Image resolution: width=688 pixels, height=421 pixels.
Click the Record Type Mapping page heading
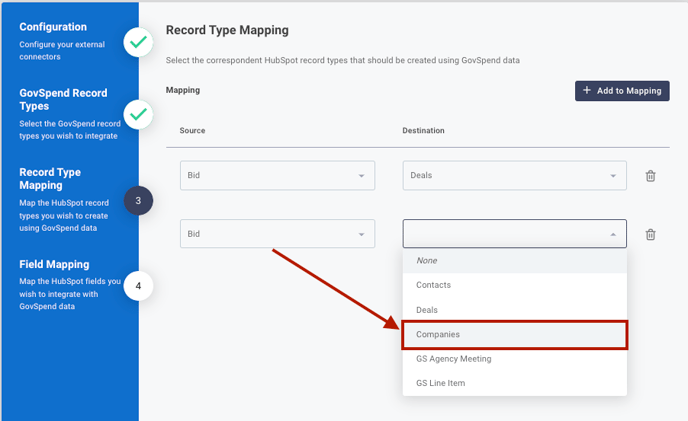tap(227, 30)
